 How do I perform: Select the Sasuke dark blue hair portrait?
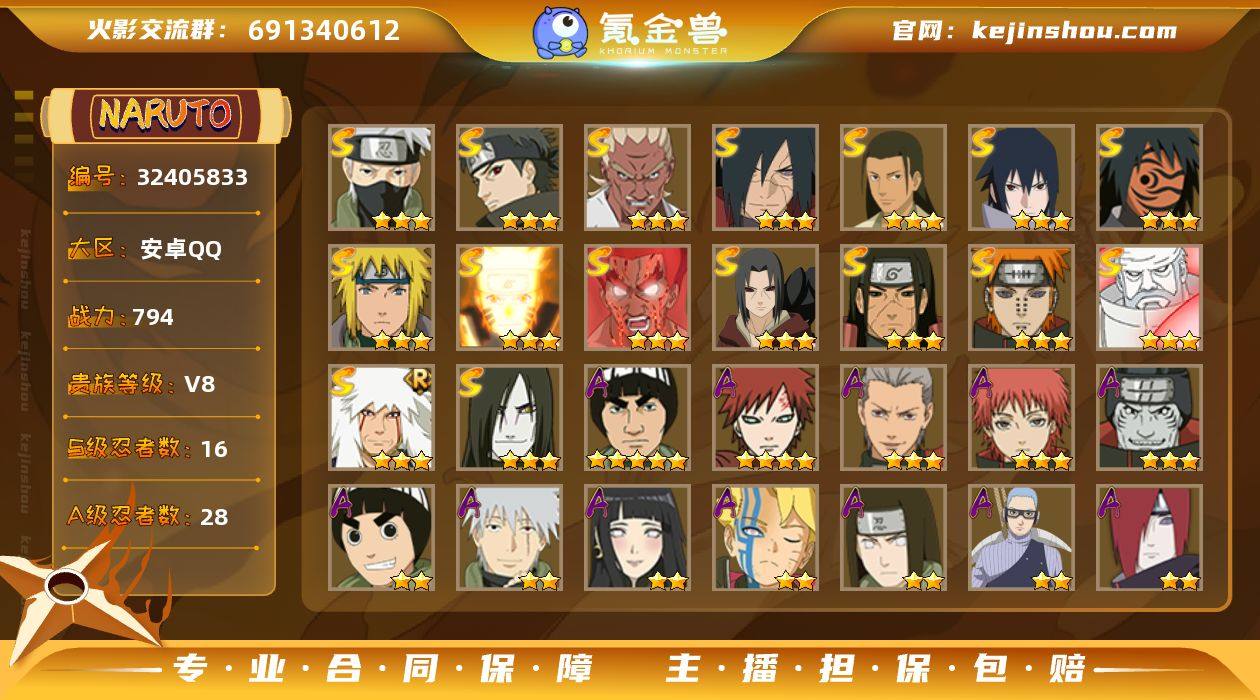pos(1021,177)
